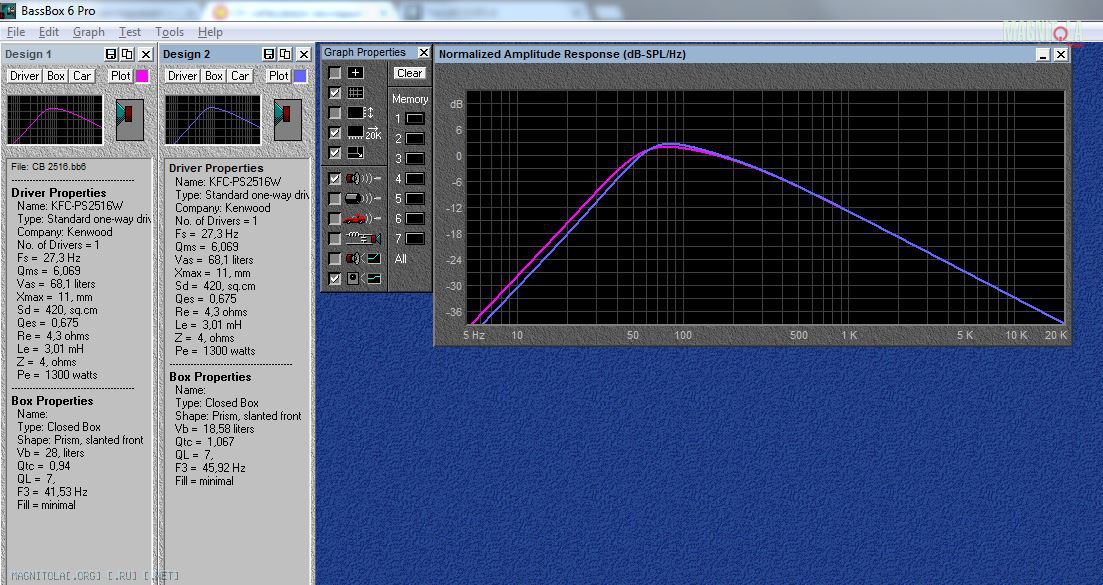This screenshot has height=585, width=1103.
Task: Open the Edit menu
Action: [x=49, y=32]
